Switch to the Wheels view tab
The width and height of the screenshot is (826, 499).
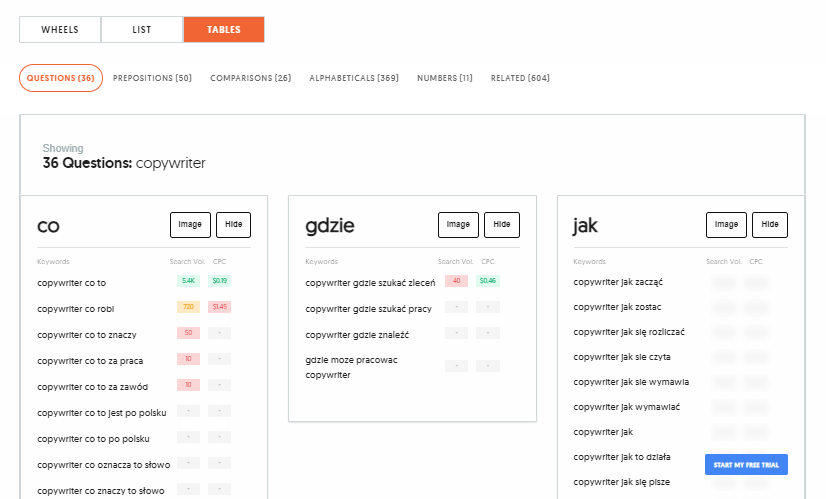point(60,30)
